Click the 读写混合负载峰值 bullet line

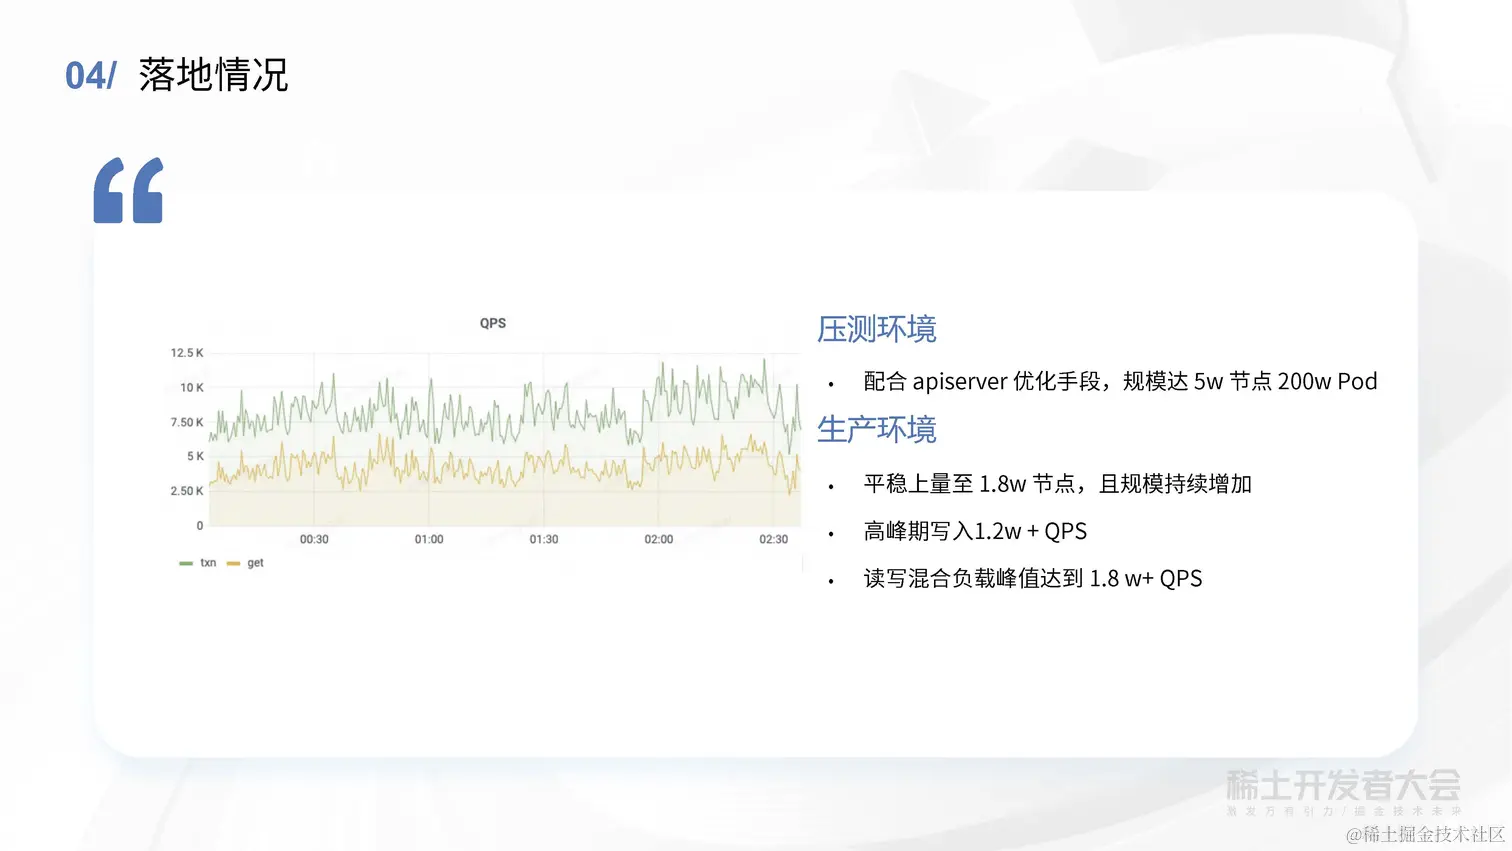(x=1033, y=579)
